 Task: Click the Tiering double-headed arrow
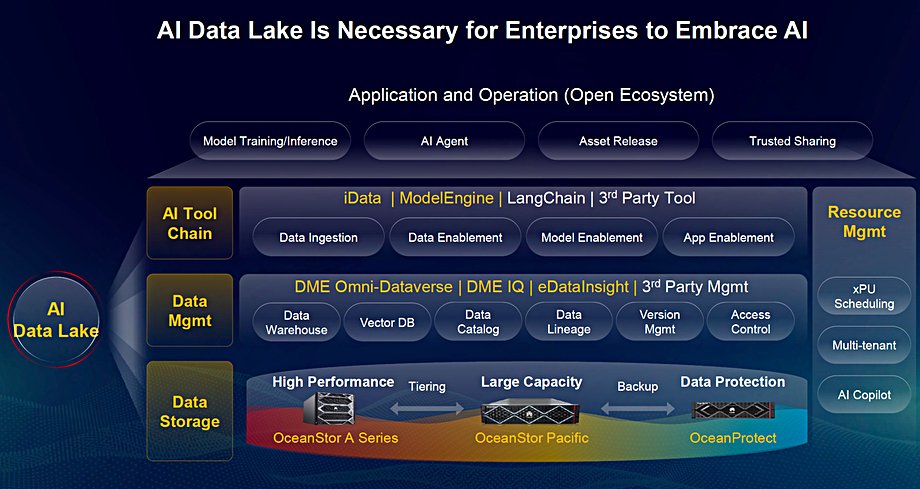pyautogui.click(x=427, y=408)
